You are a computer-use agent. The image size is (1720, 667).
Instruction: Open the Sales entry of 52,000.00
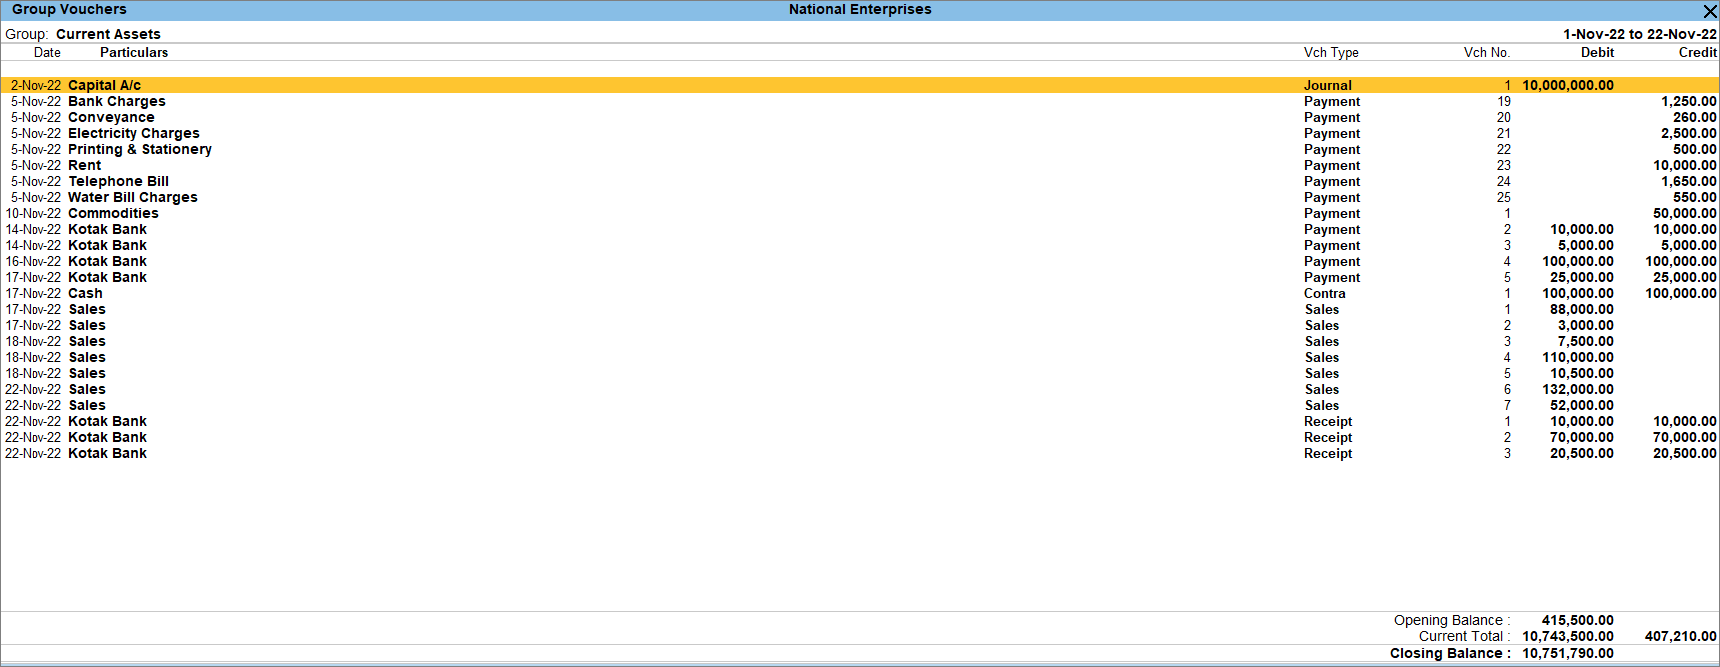click(860, 405)
